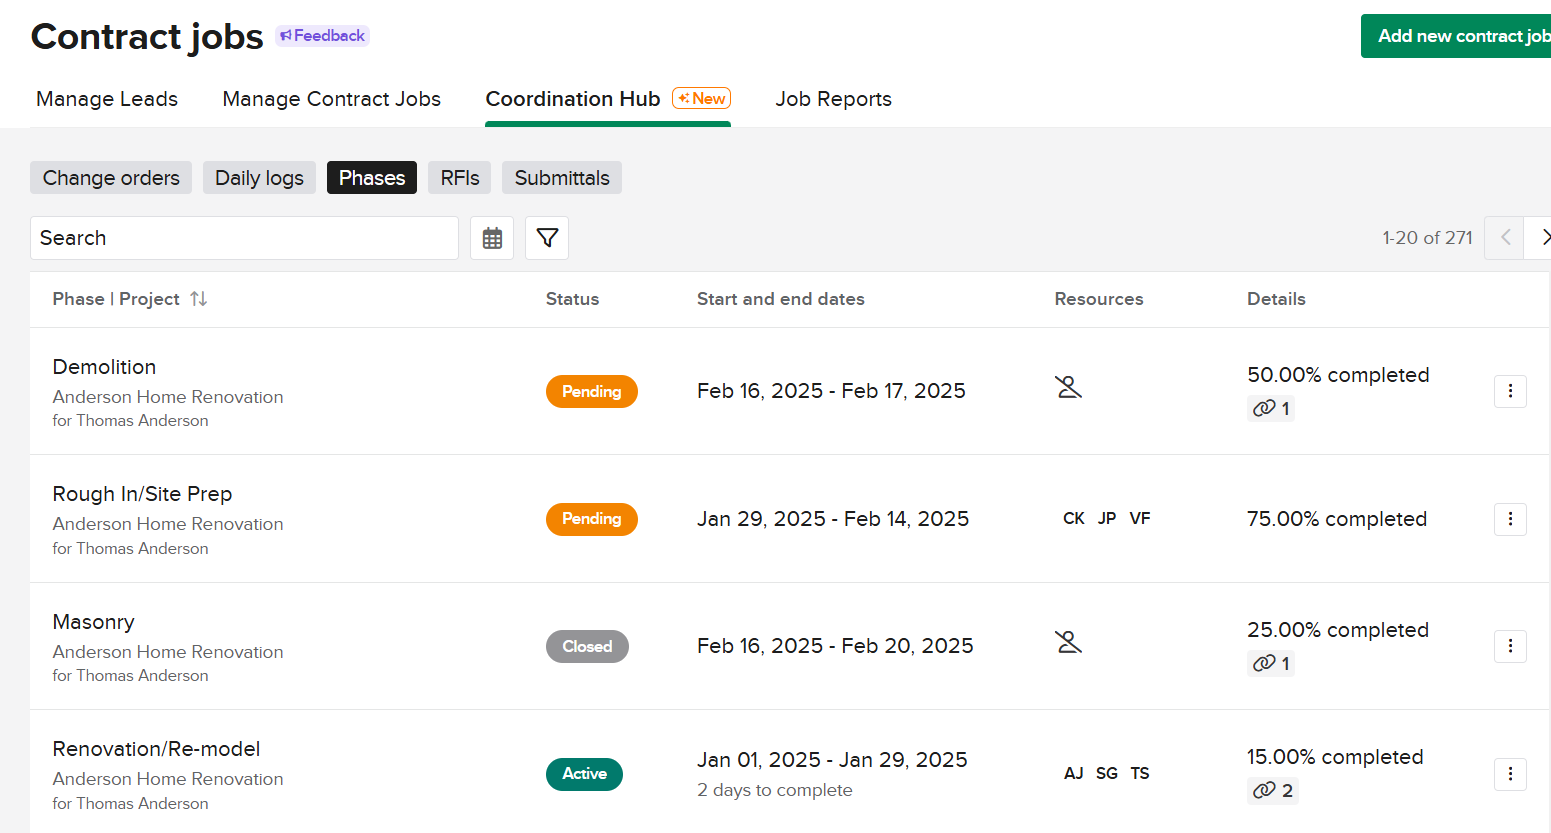The height and width of the screenshot is (833, 1551).
Task: Click 25.00% completed text
Action: 1338,630
